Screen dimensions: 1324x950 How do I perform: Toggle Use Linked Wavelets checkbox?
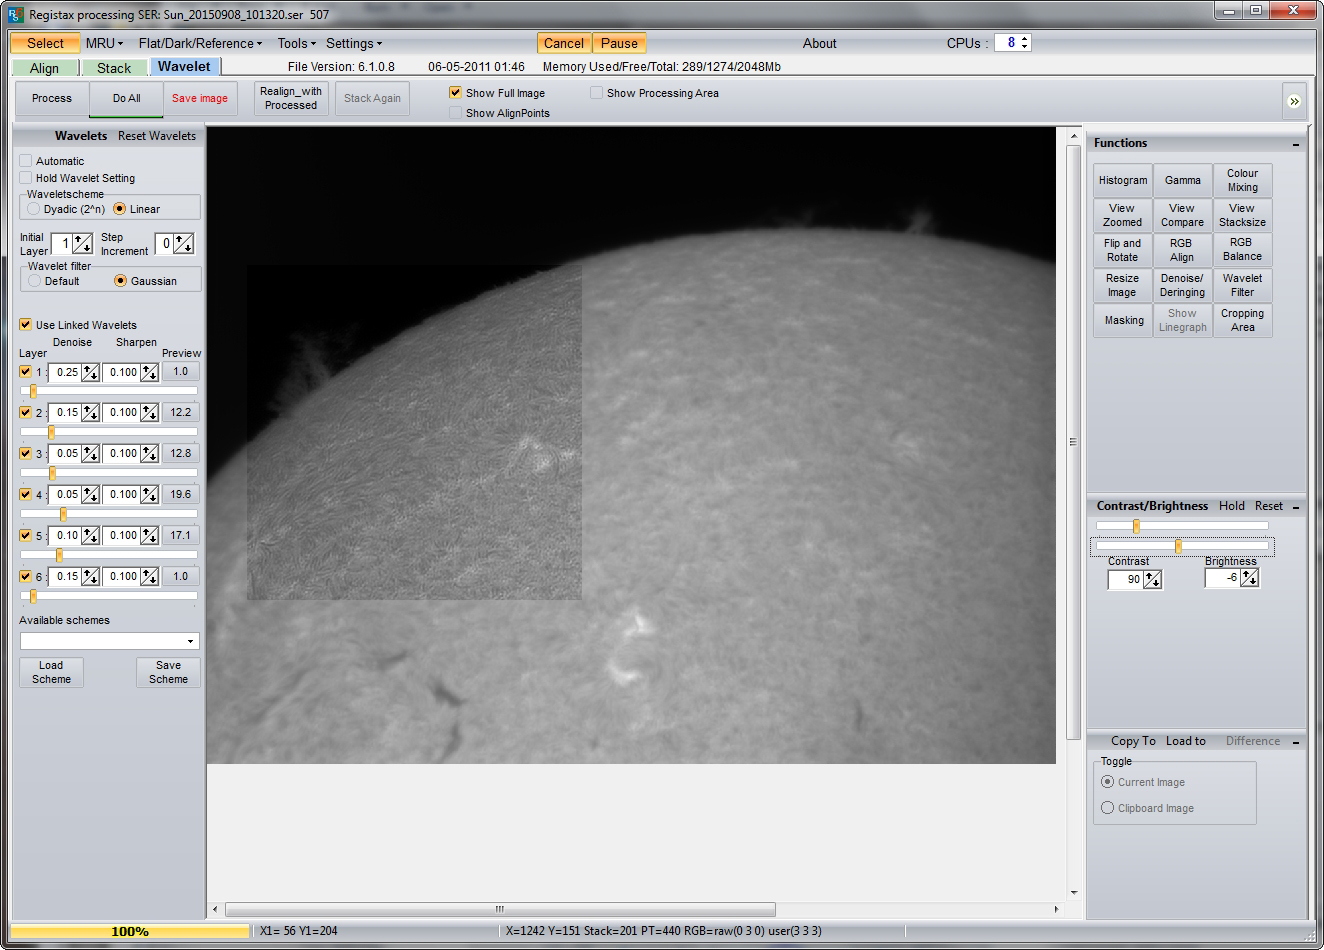pyautogui.click(x=26, y=325)
